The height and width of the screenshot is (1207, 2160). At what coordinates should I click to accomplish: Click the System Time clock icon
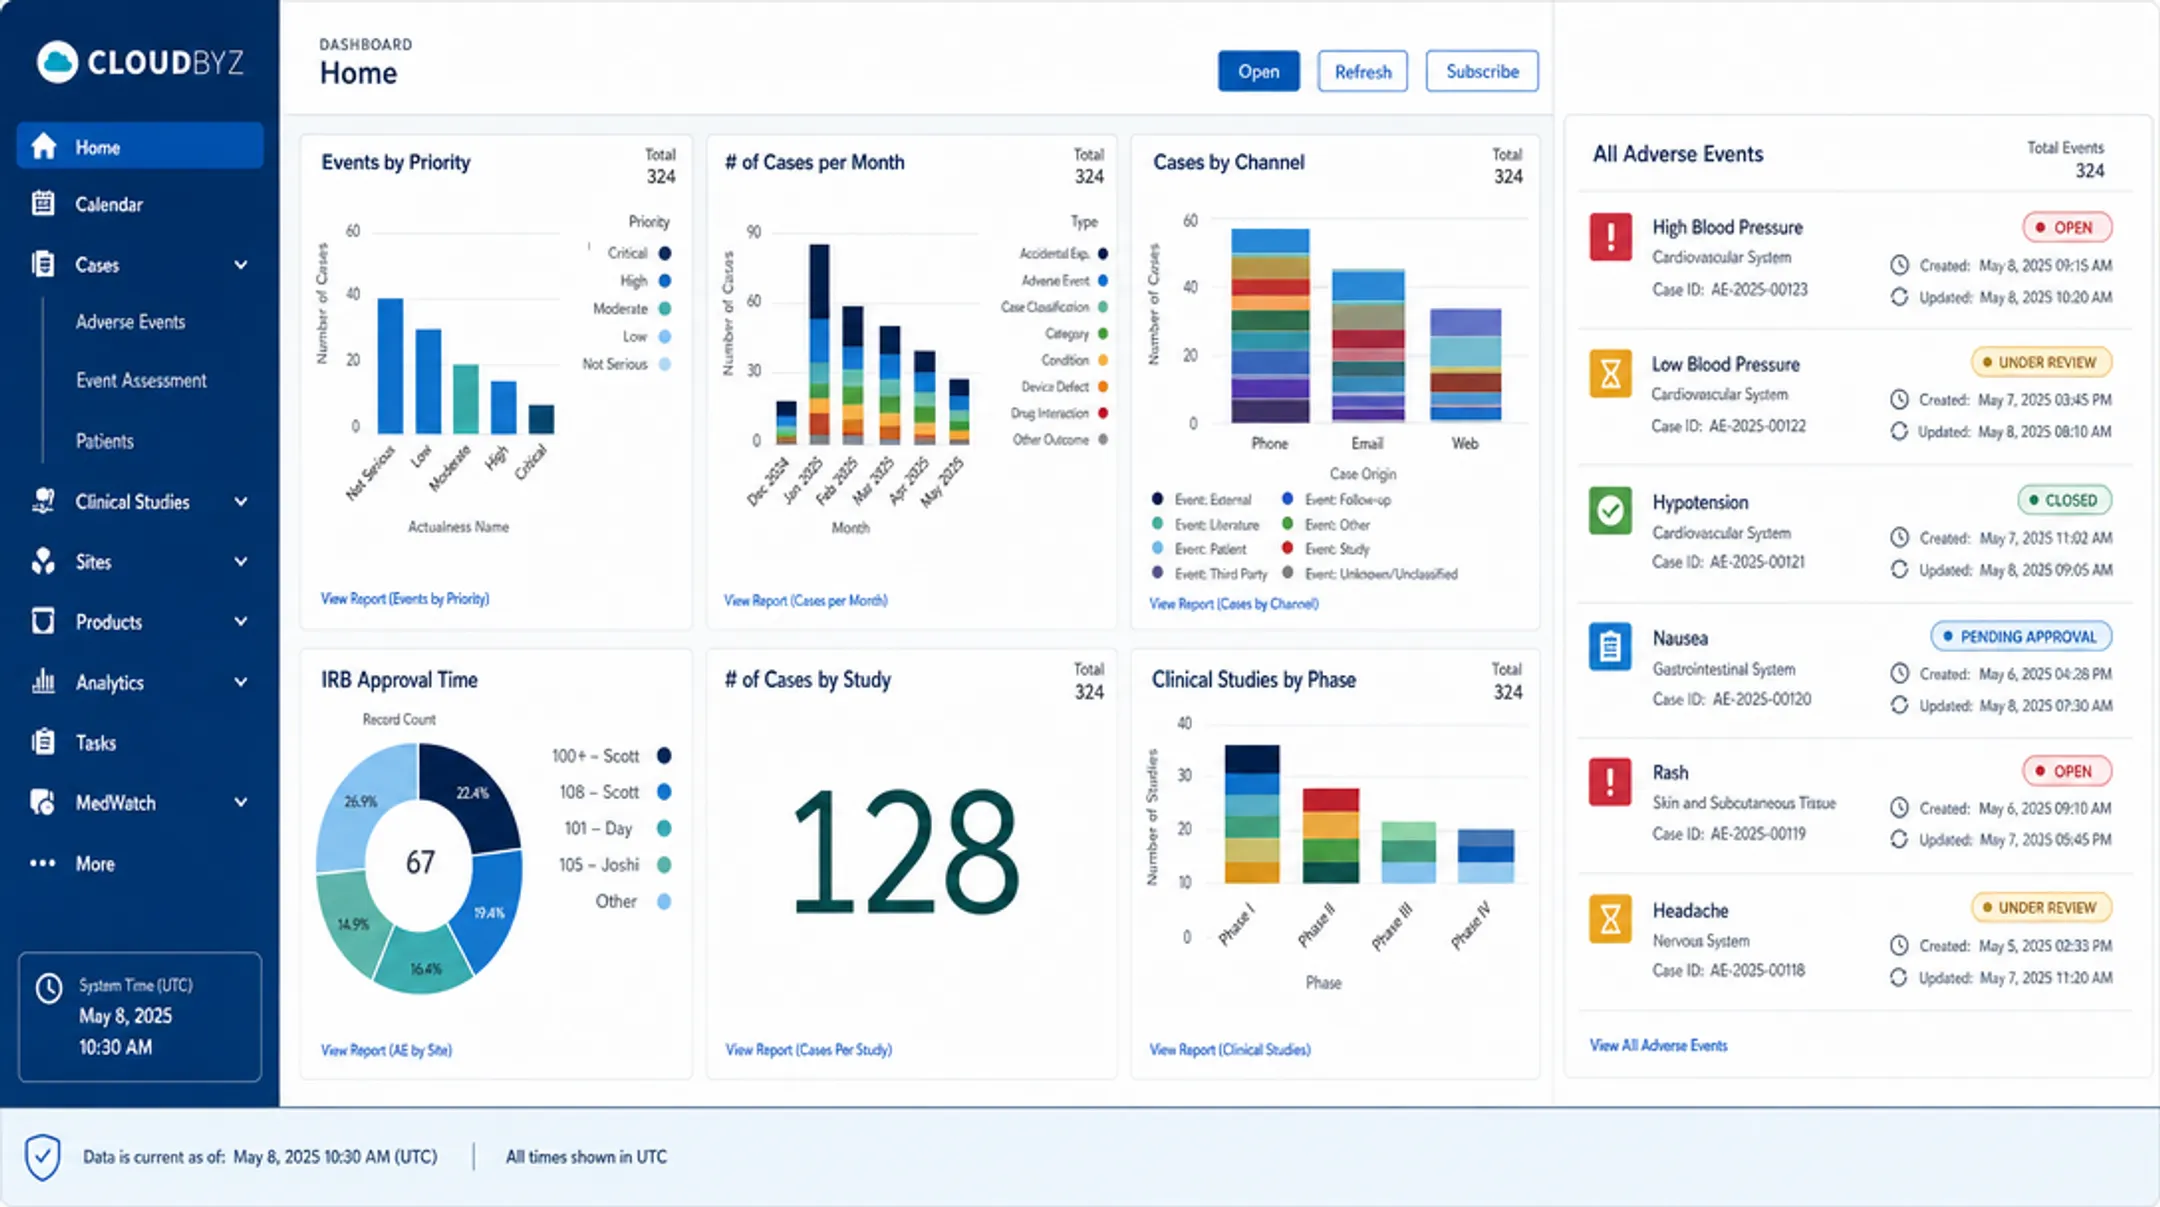pyautogui.click(x=49, y=989)
